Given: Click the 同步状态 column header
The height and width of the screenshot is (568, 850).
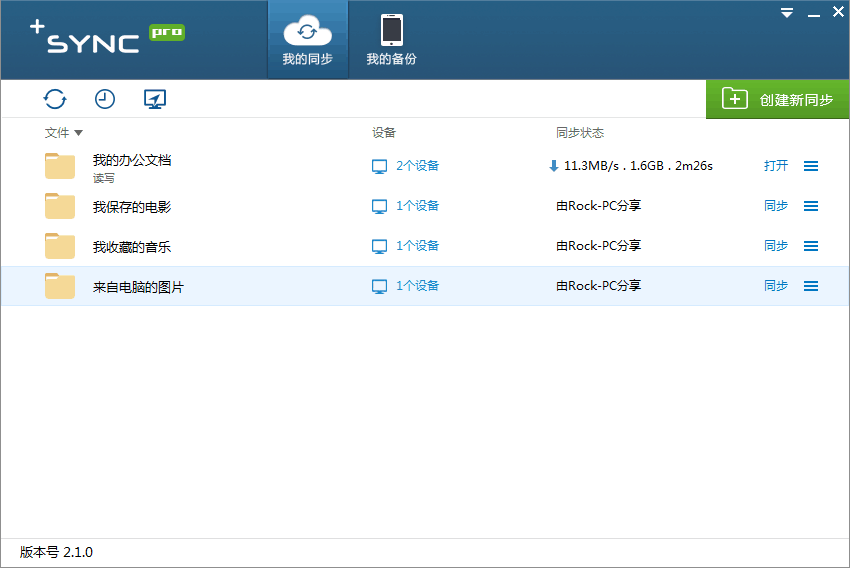Looking at the screenshot, I should 580,133.
